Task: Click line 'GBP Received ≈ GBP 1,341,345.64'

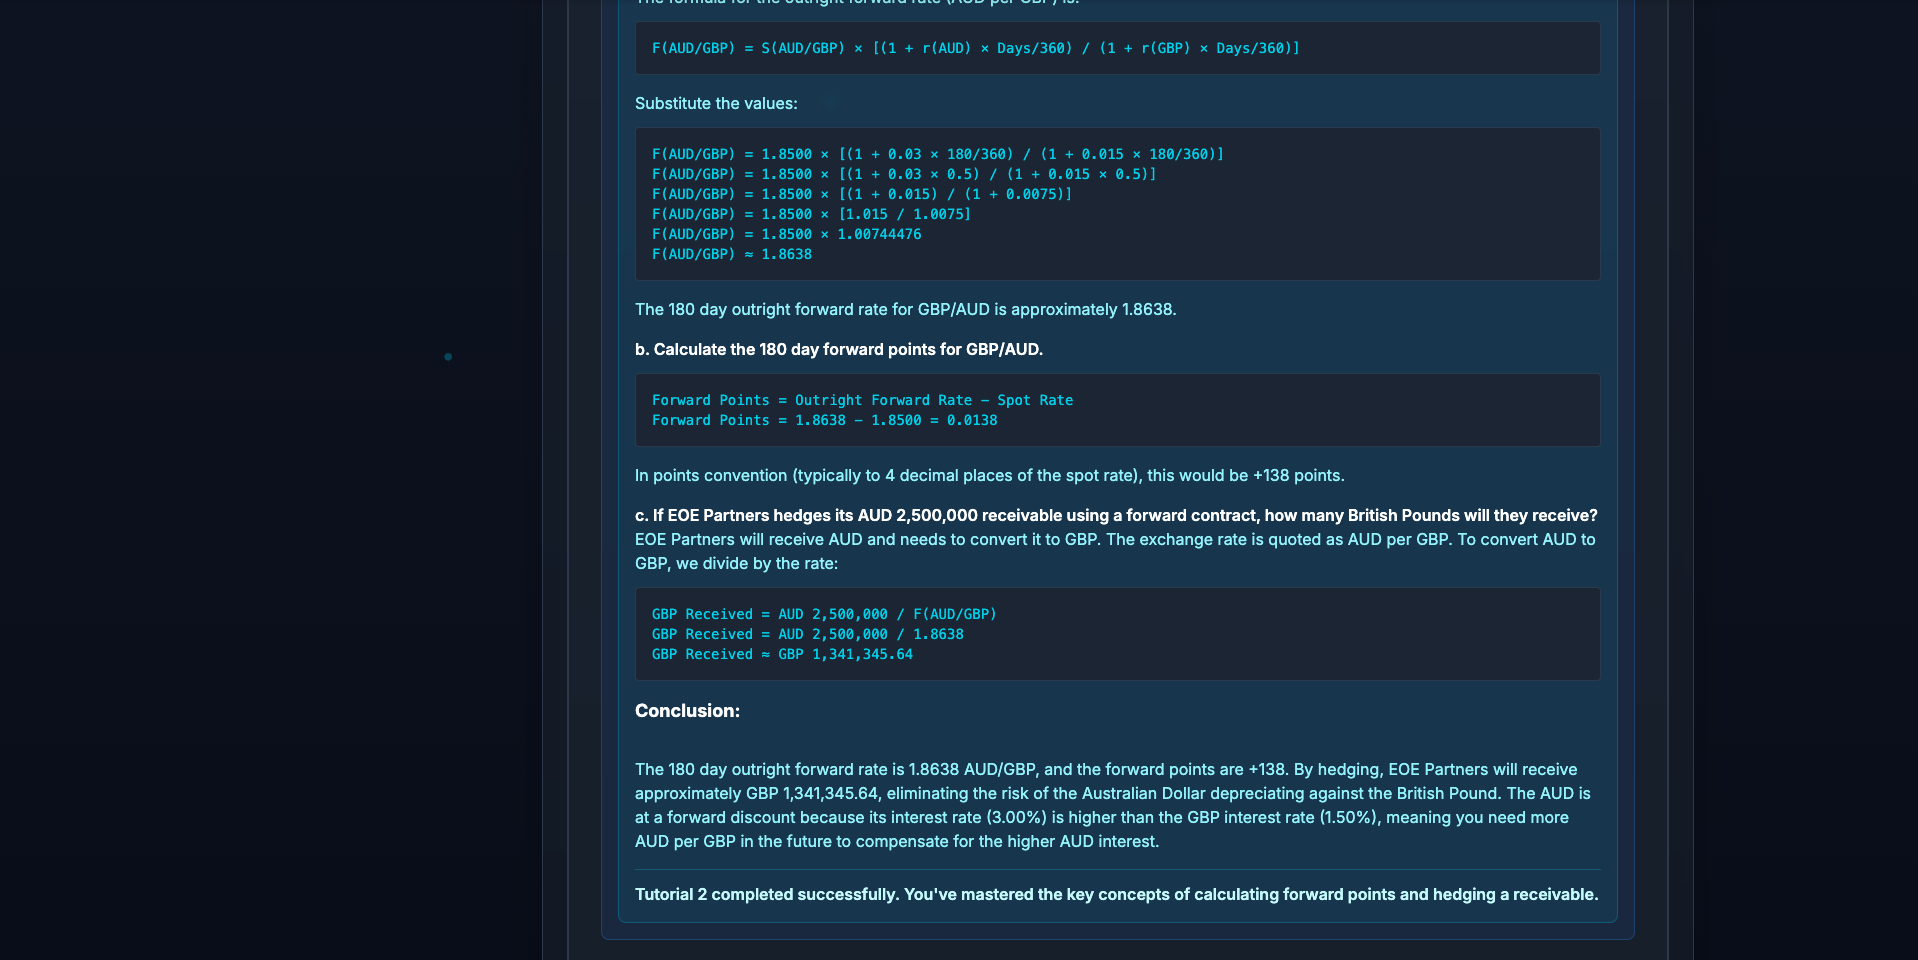Action: 782,654
